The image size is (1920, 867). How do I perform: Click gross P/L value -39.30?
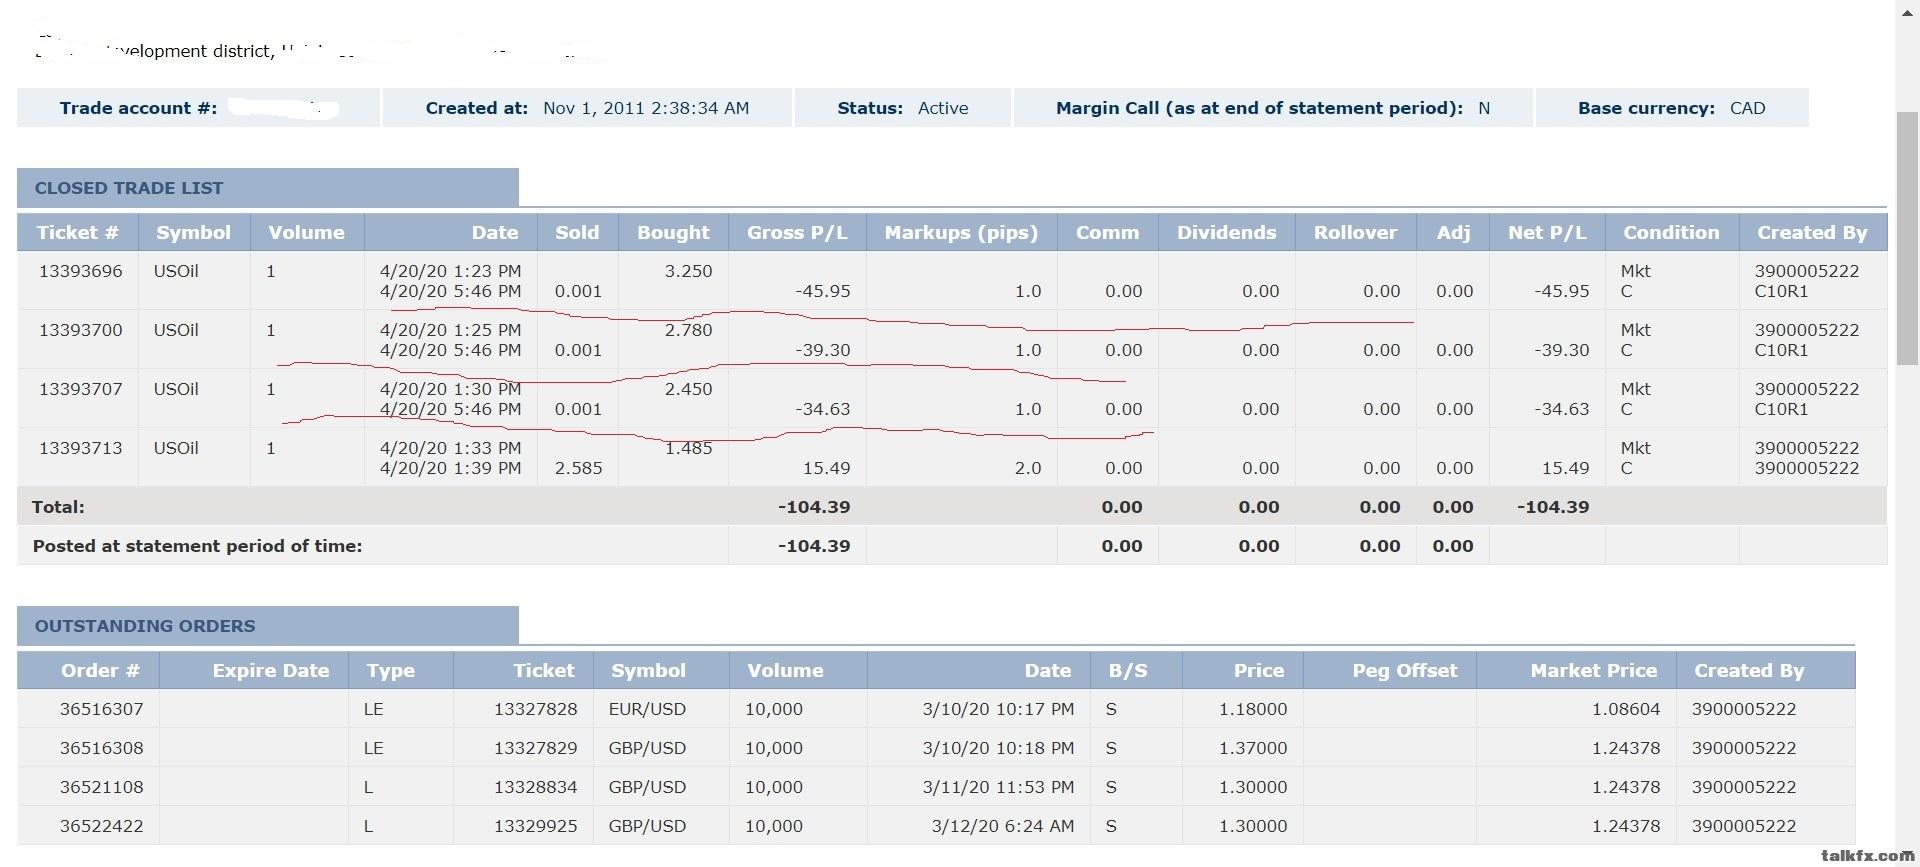823,350
